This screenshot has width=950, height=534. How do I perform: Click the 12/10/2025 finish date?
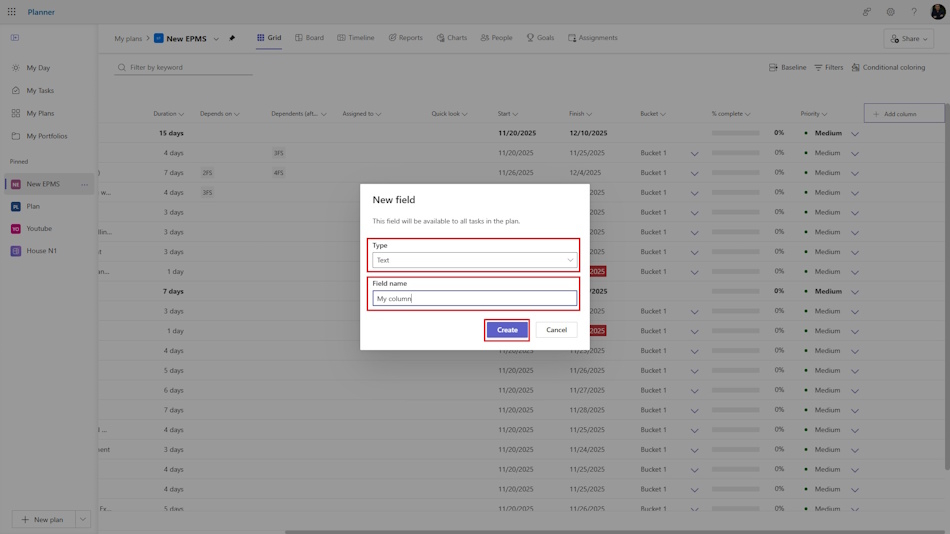coord(588,133)
